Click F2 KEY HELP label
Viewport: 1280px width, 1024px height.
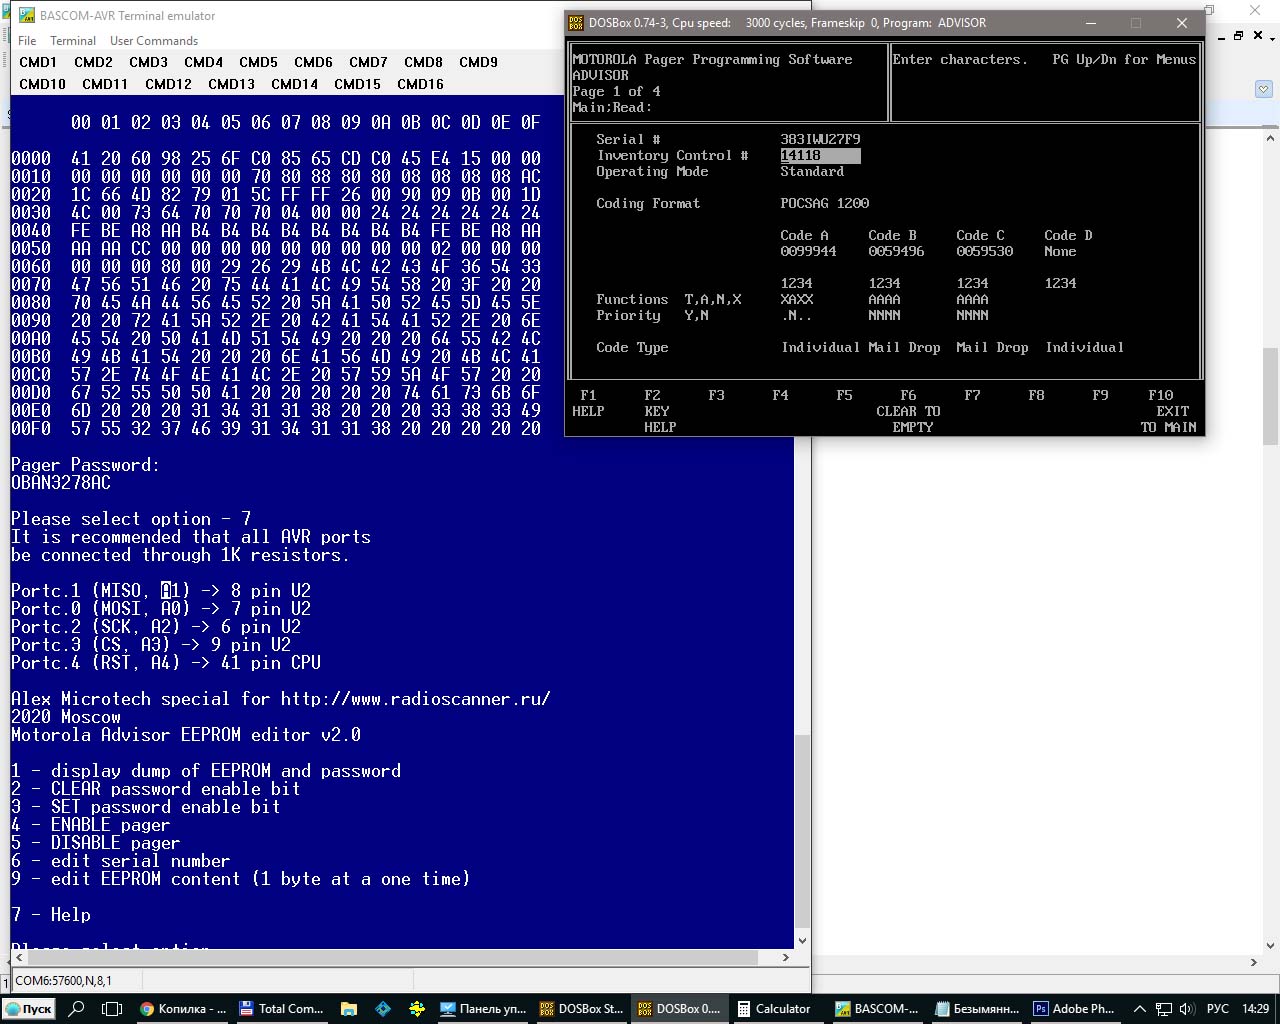tap(659, 411)
